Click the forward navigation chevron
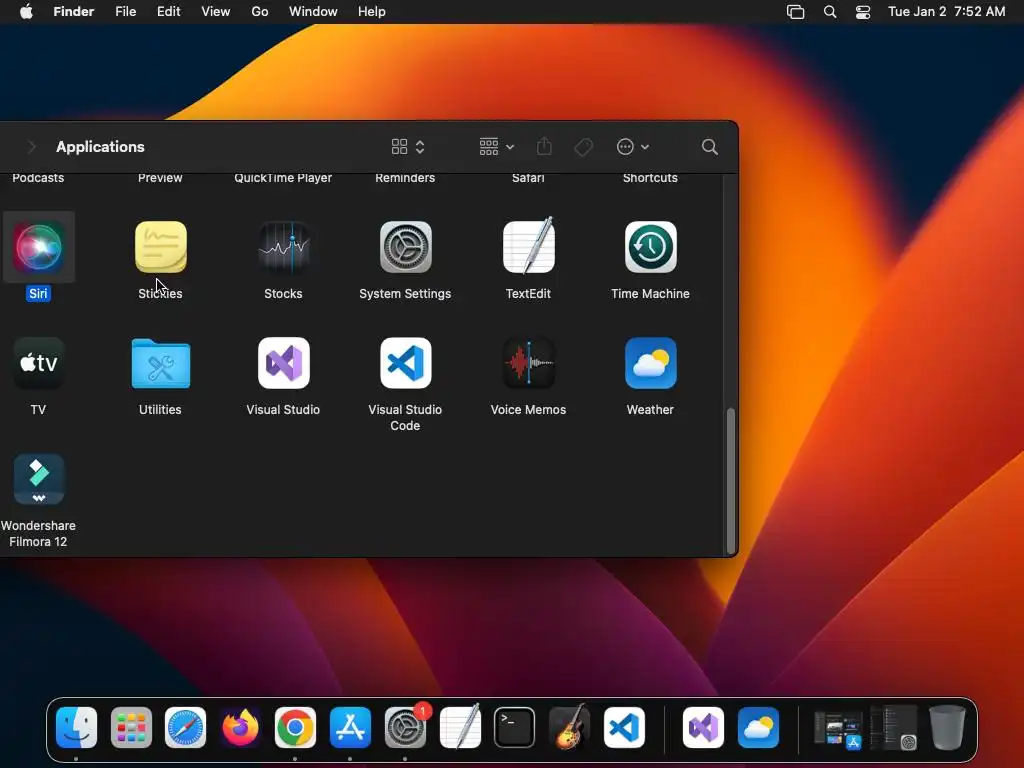The width and height of the screenshot is (1024, 768). click(x=31, y=147)
